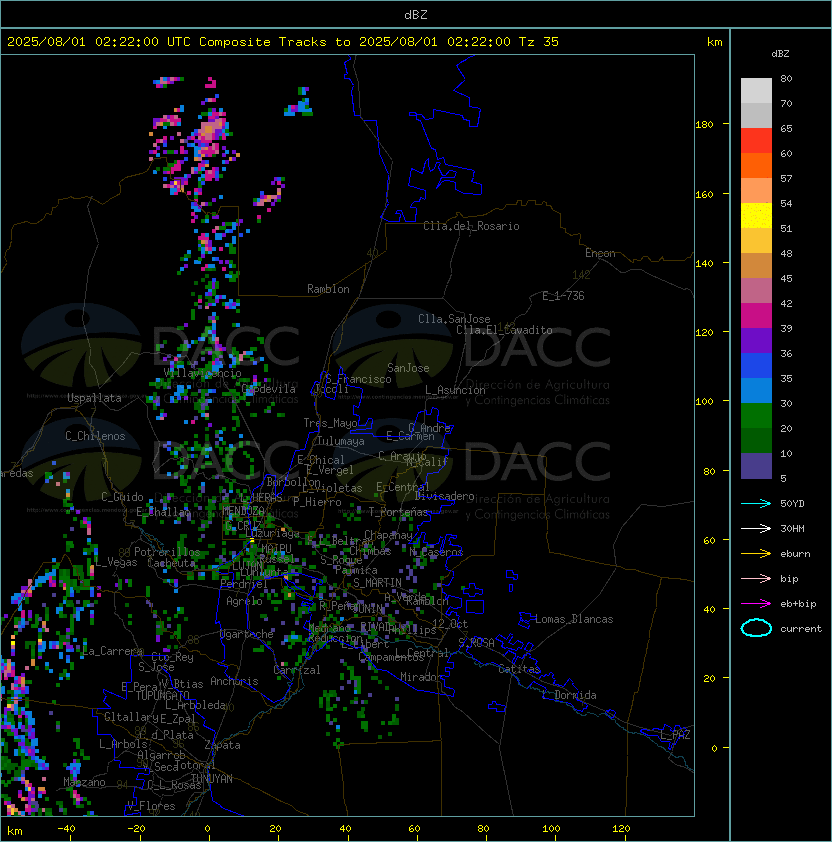832x842 pixels.
Task: Click the 'dBZ' heading above color scale
Action: tap(780, 54)
